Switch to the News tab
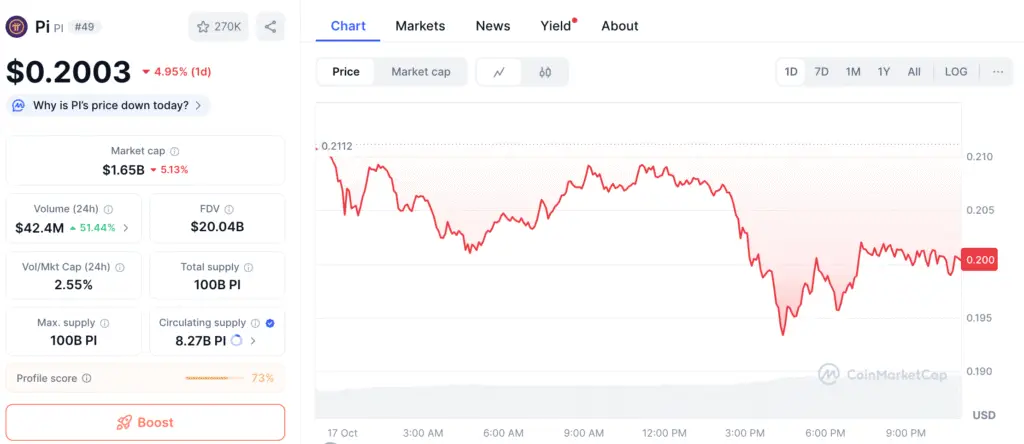 (493, 26)
